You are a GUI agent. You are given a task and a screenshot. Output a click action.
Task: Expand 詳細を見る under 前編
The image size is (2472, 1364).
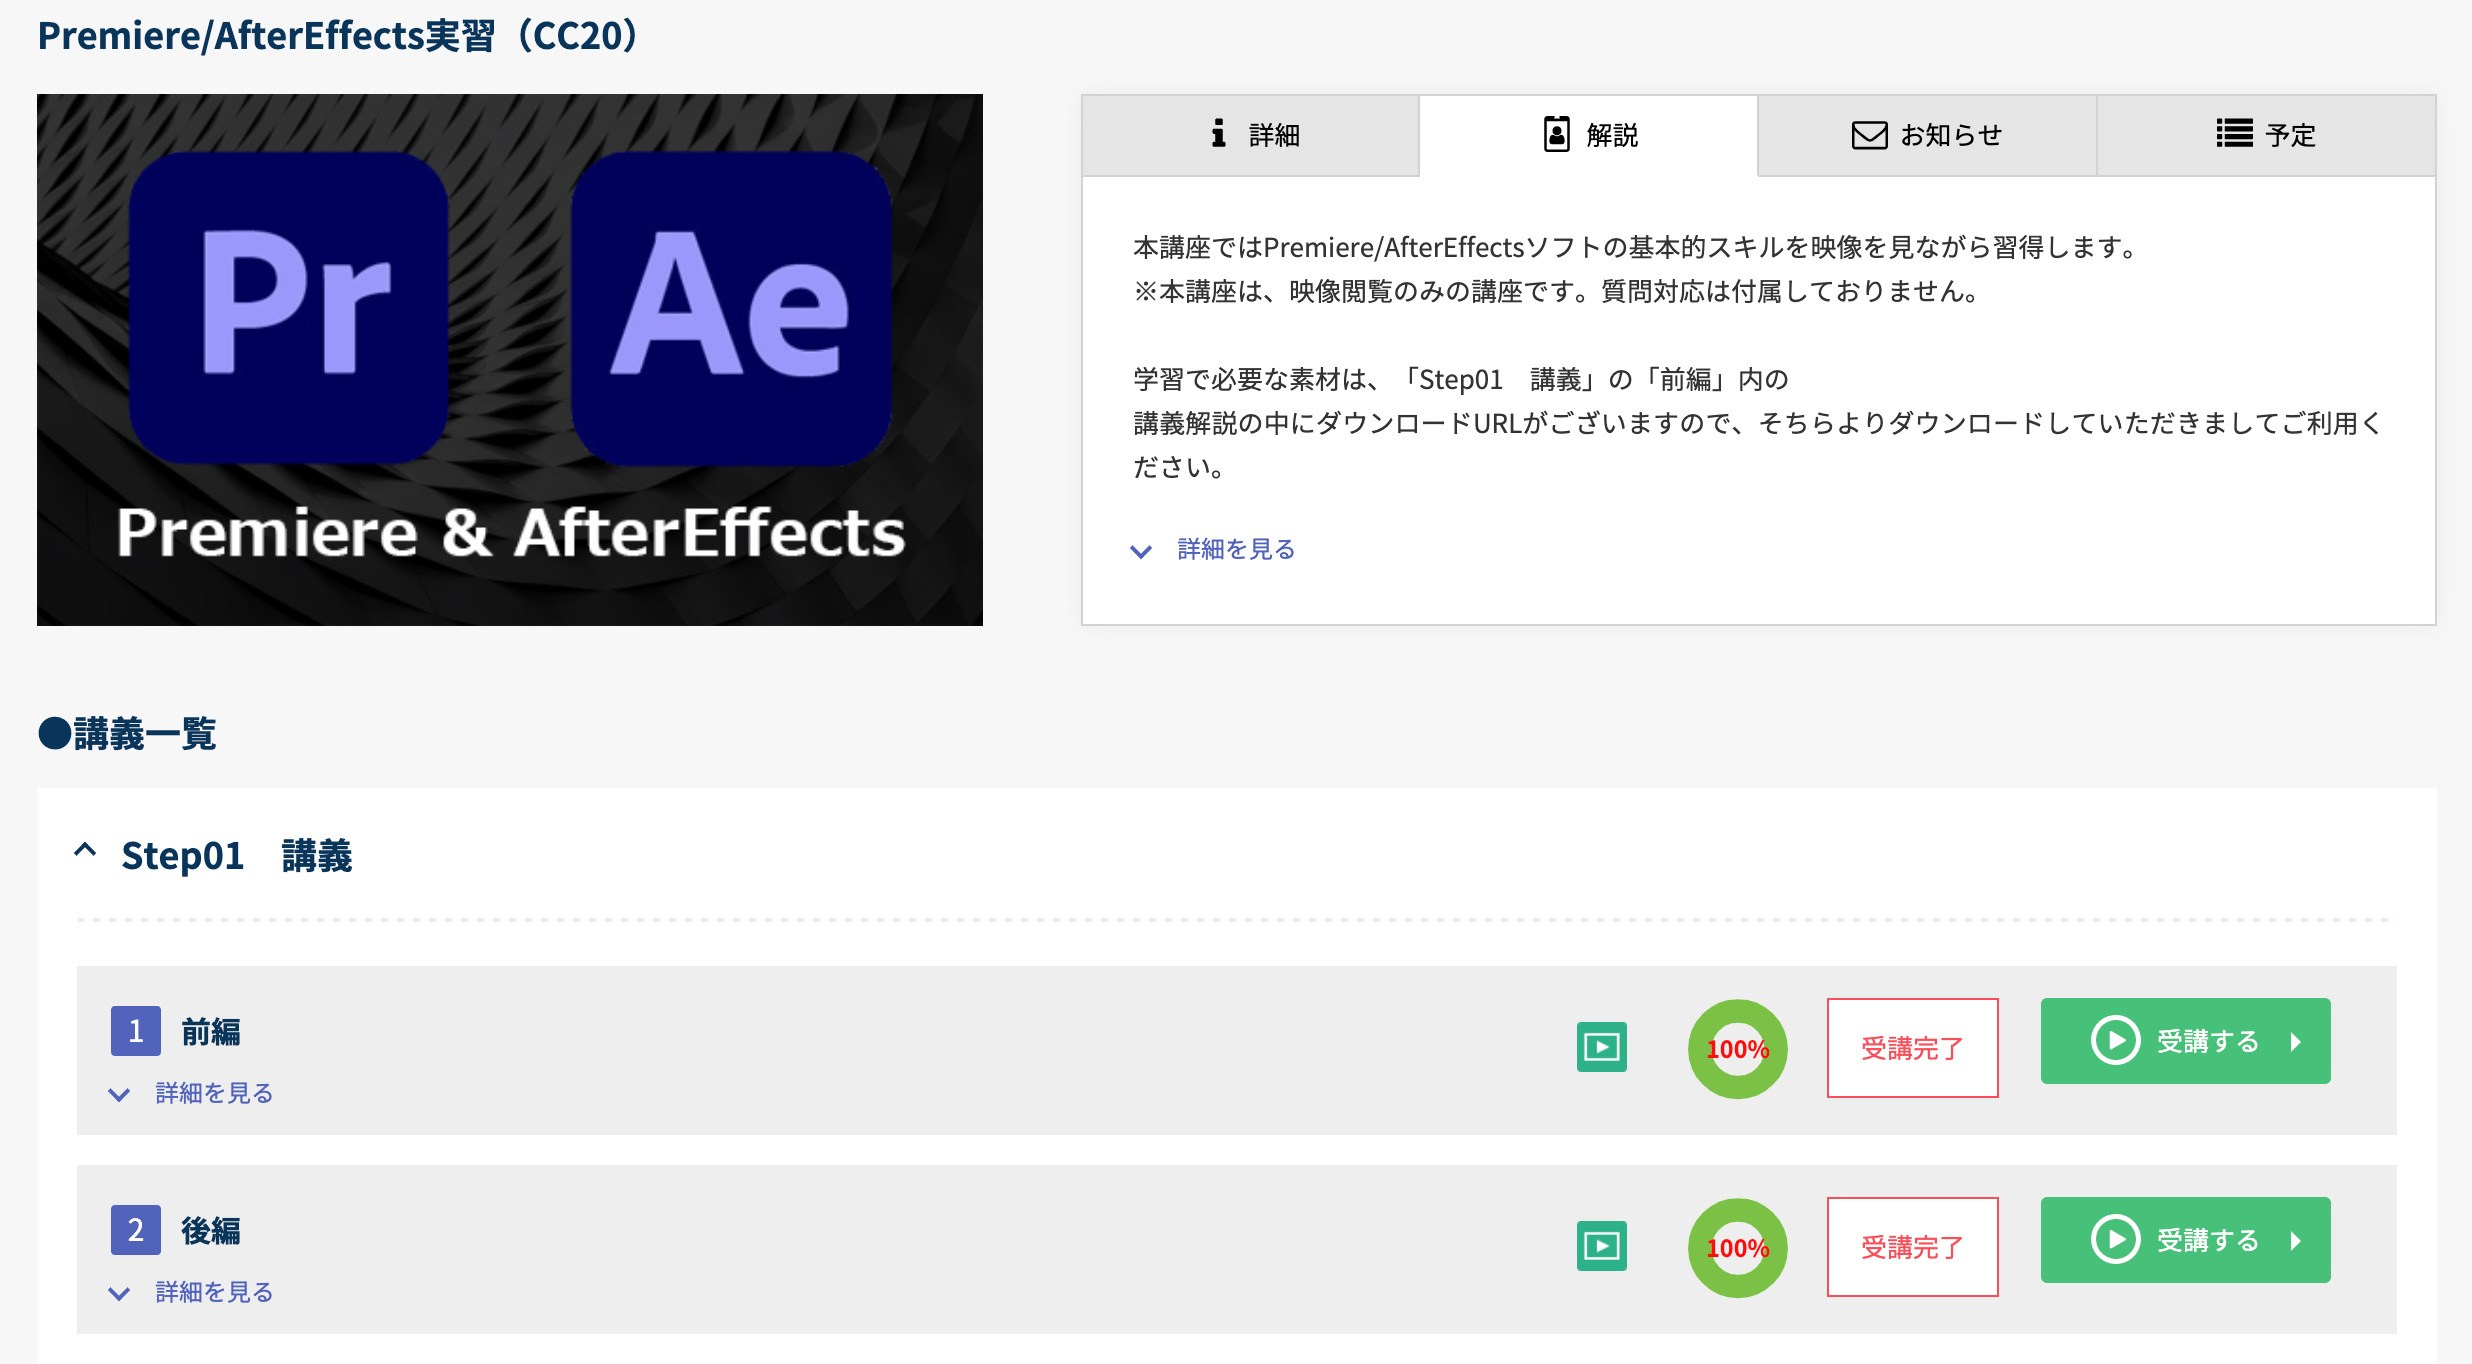click(x=214, y=1093)
